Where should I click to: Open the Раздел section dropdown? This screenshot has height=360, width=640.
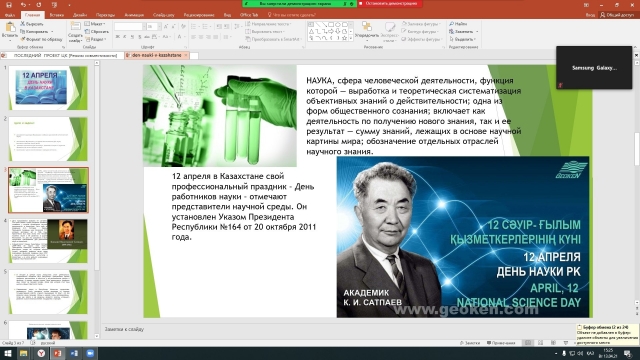pyautogui.click(x=96, y=39)
